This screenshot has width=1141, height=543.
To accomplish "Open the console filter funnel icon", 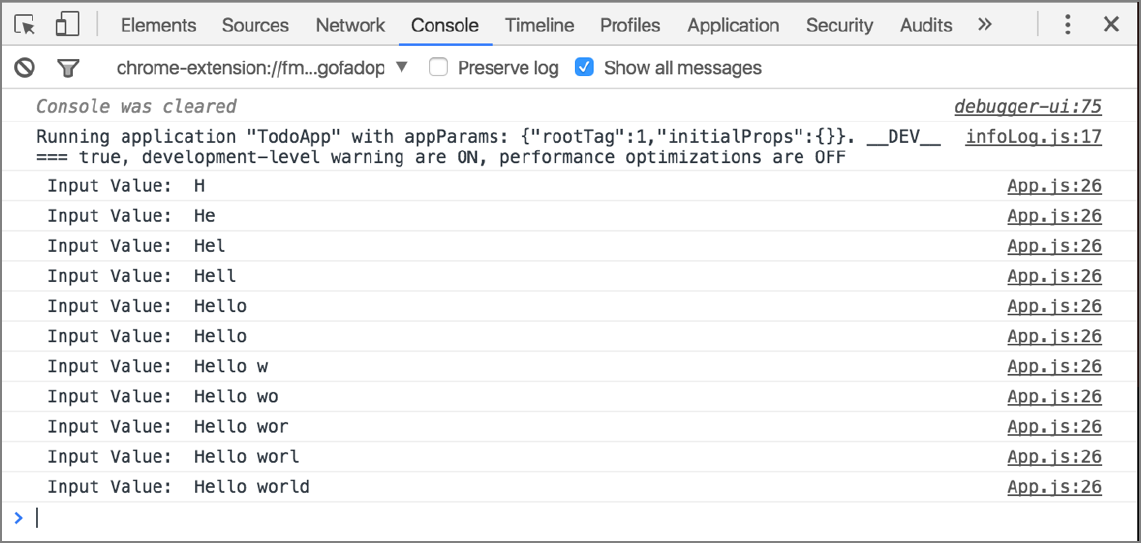I will click(68, 68).
